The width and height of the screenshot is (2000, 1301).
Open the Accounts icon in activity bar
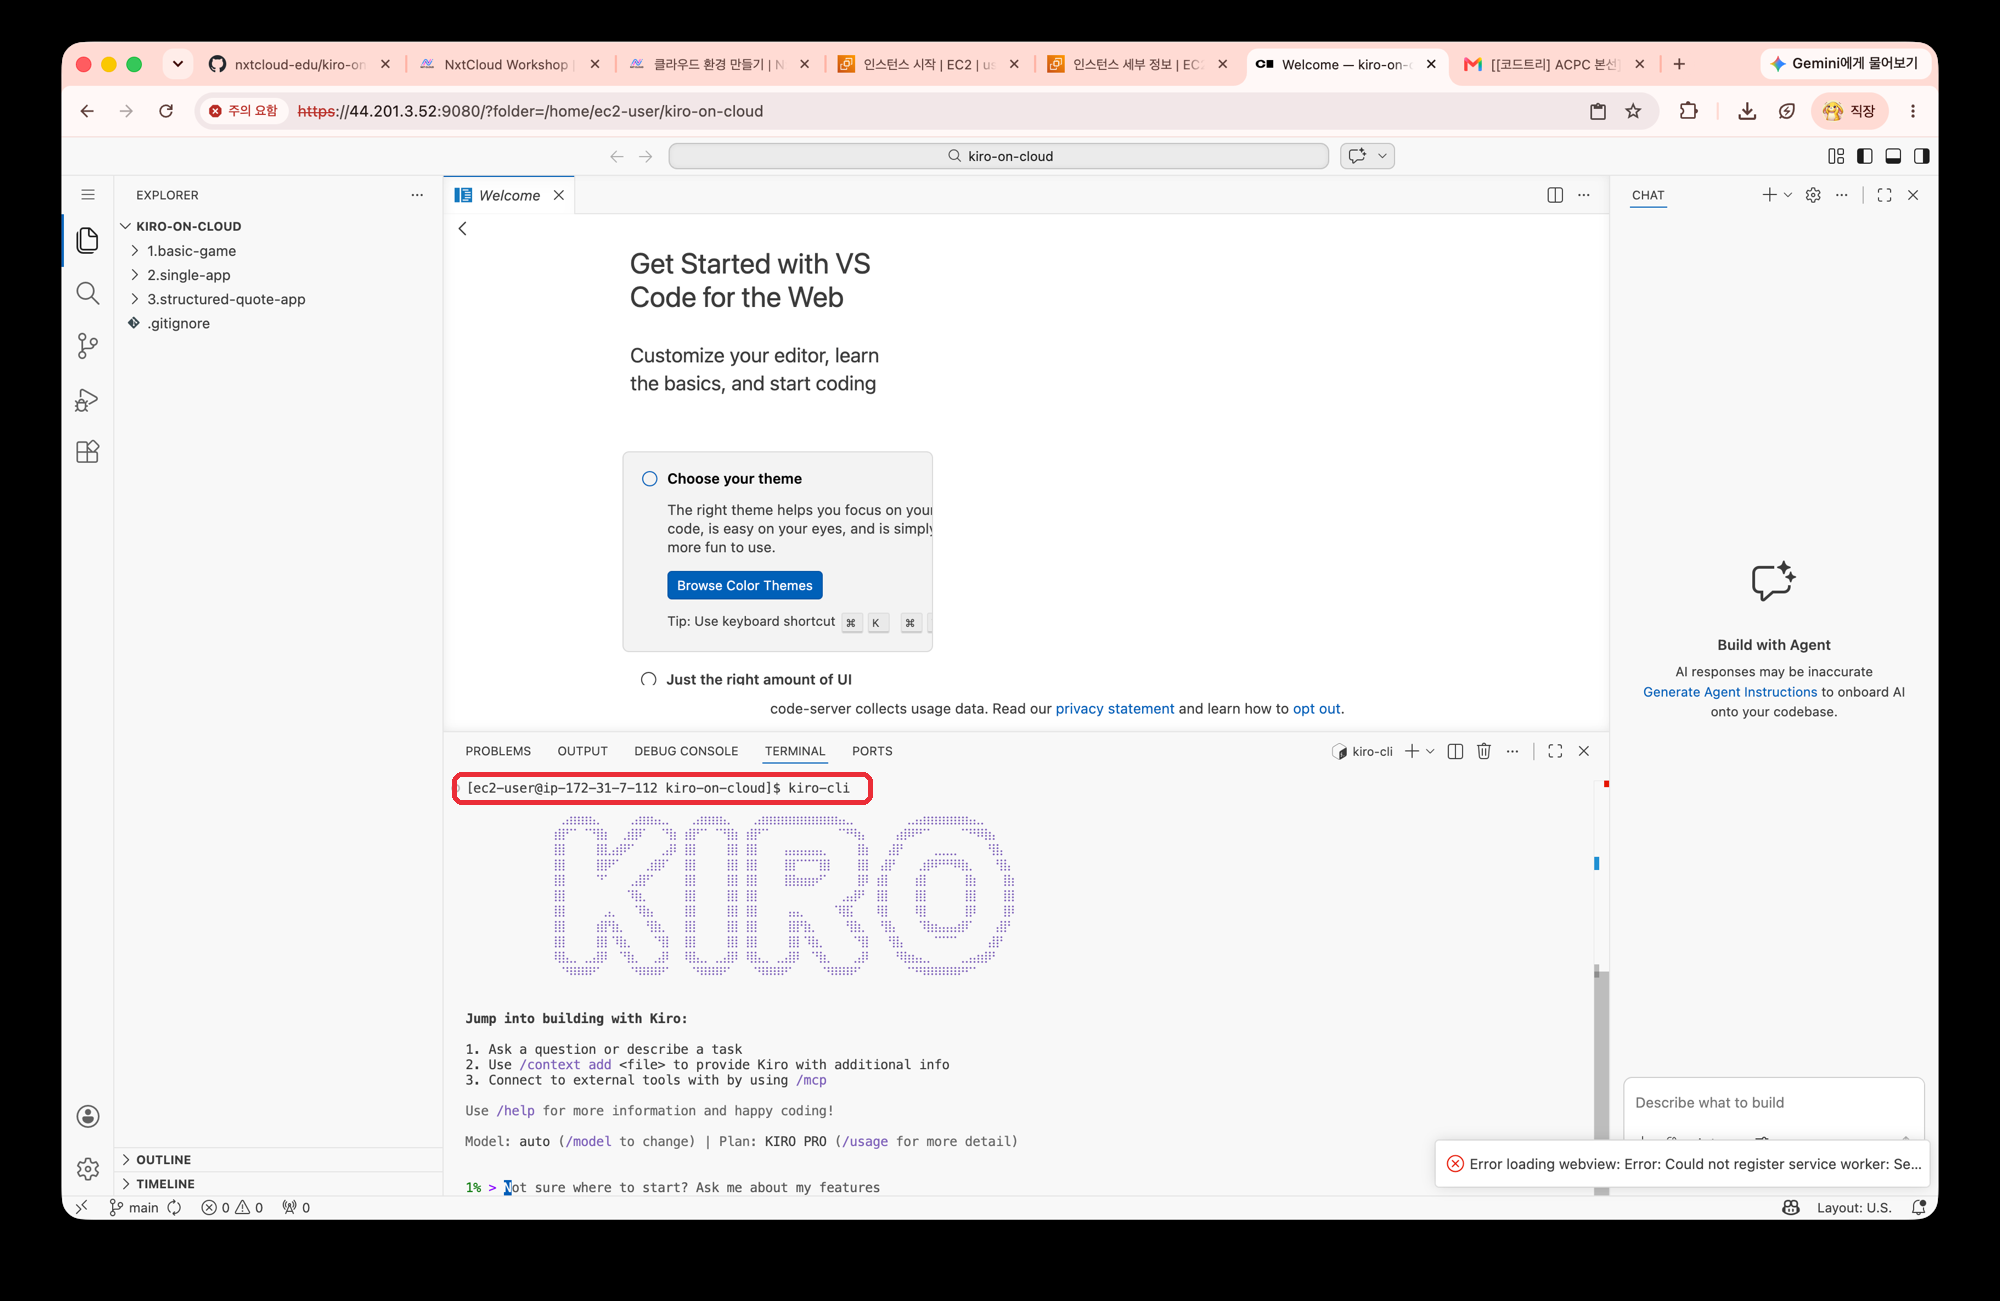pyautogui.click(x=88, y=1116)
